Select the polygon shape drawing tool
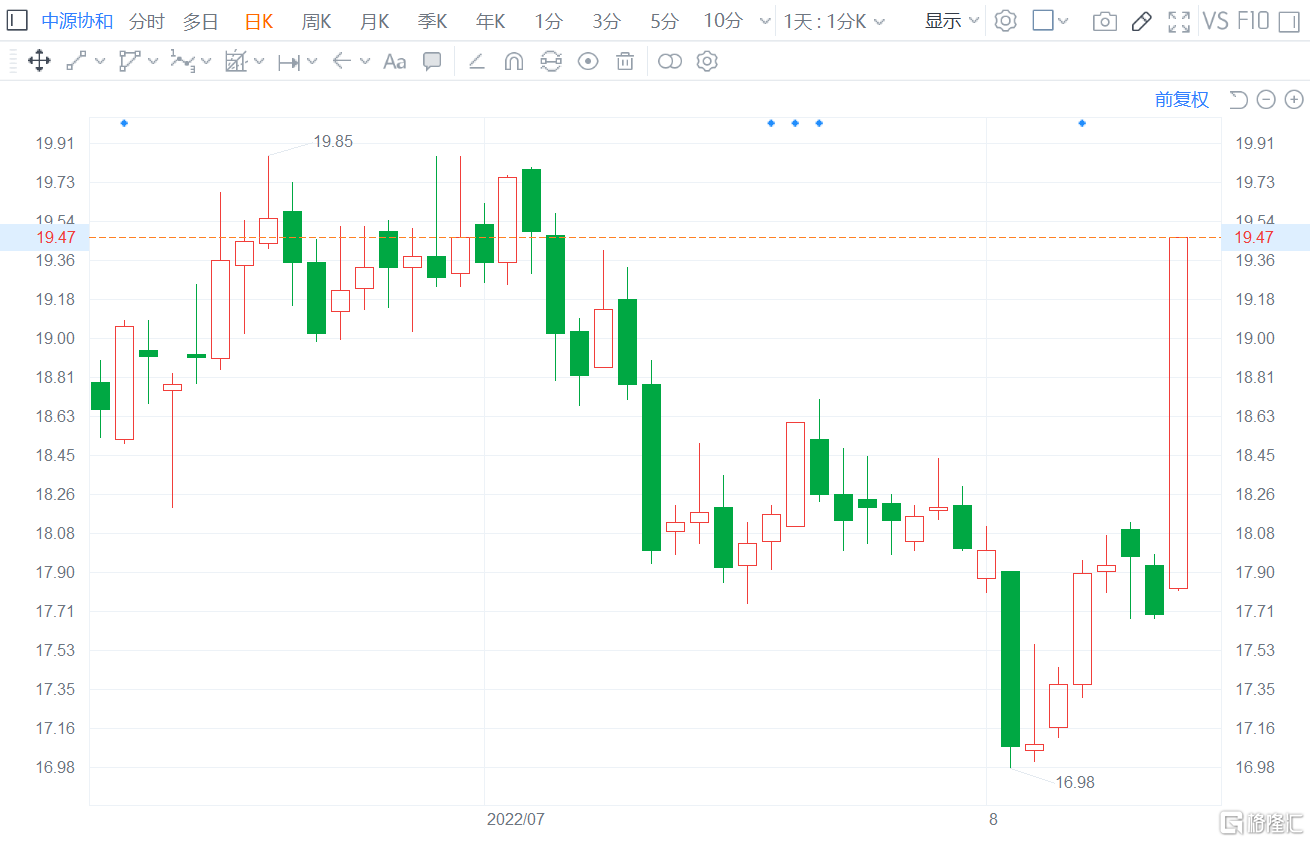Image resolution: width=1310 pixels, height=842 pixels. tap(129, 61)
